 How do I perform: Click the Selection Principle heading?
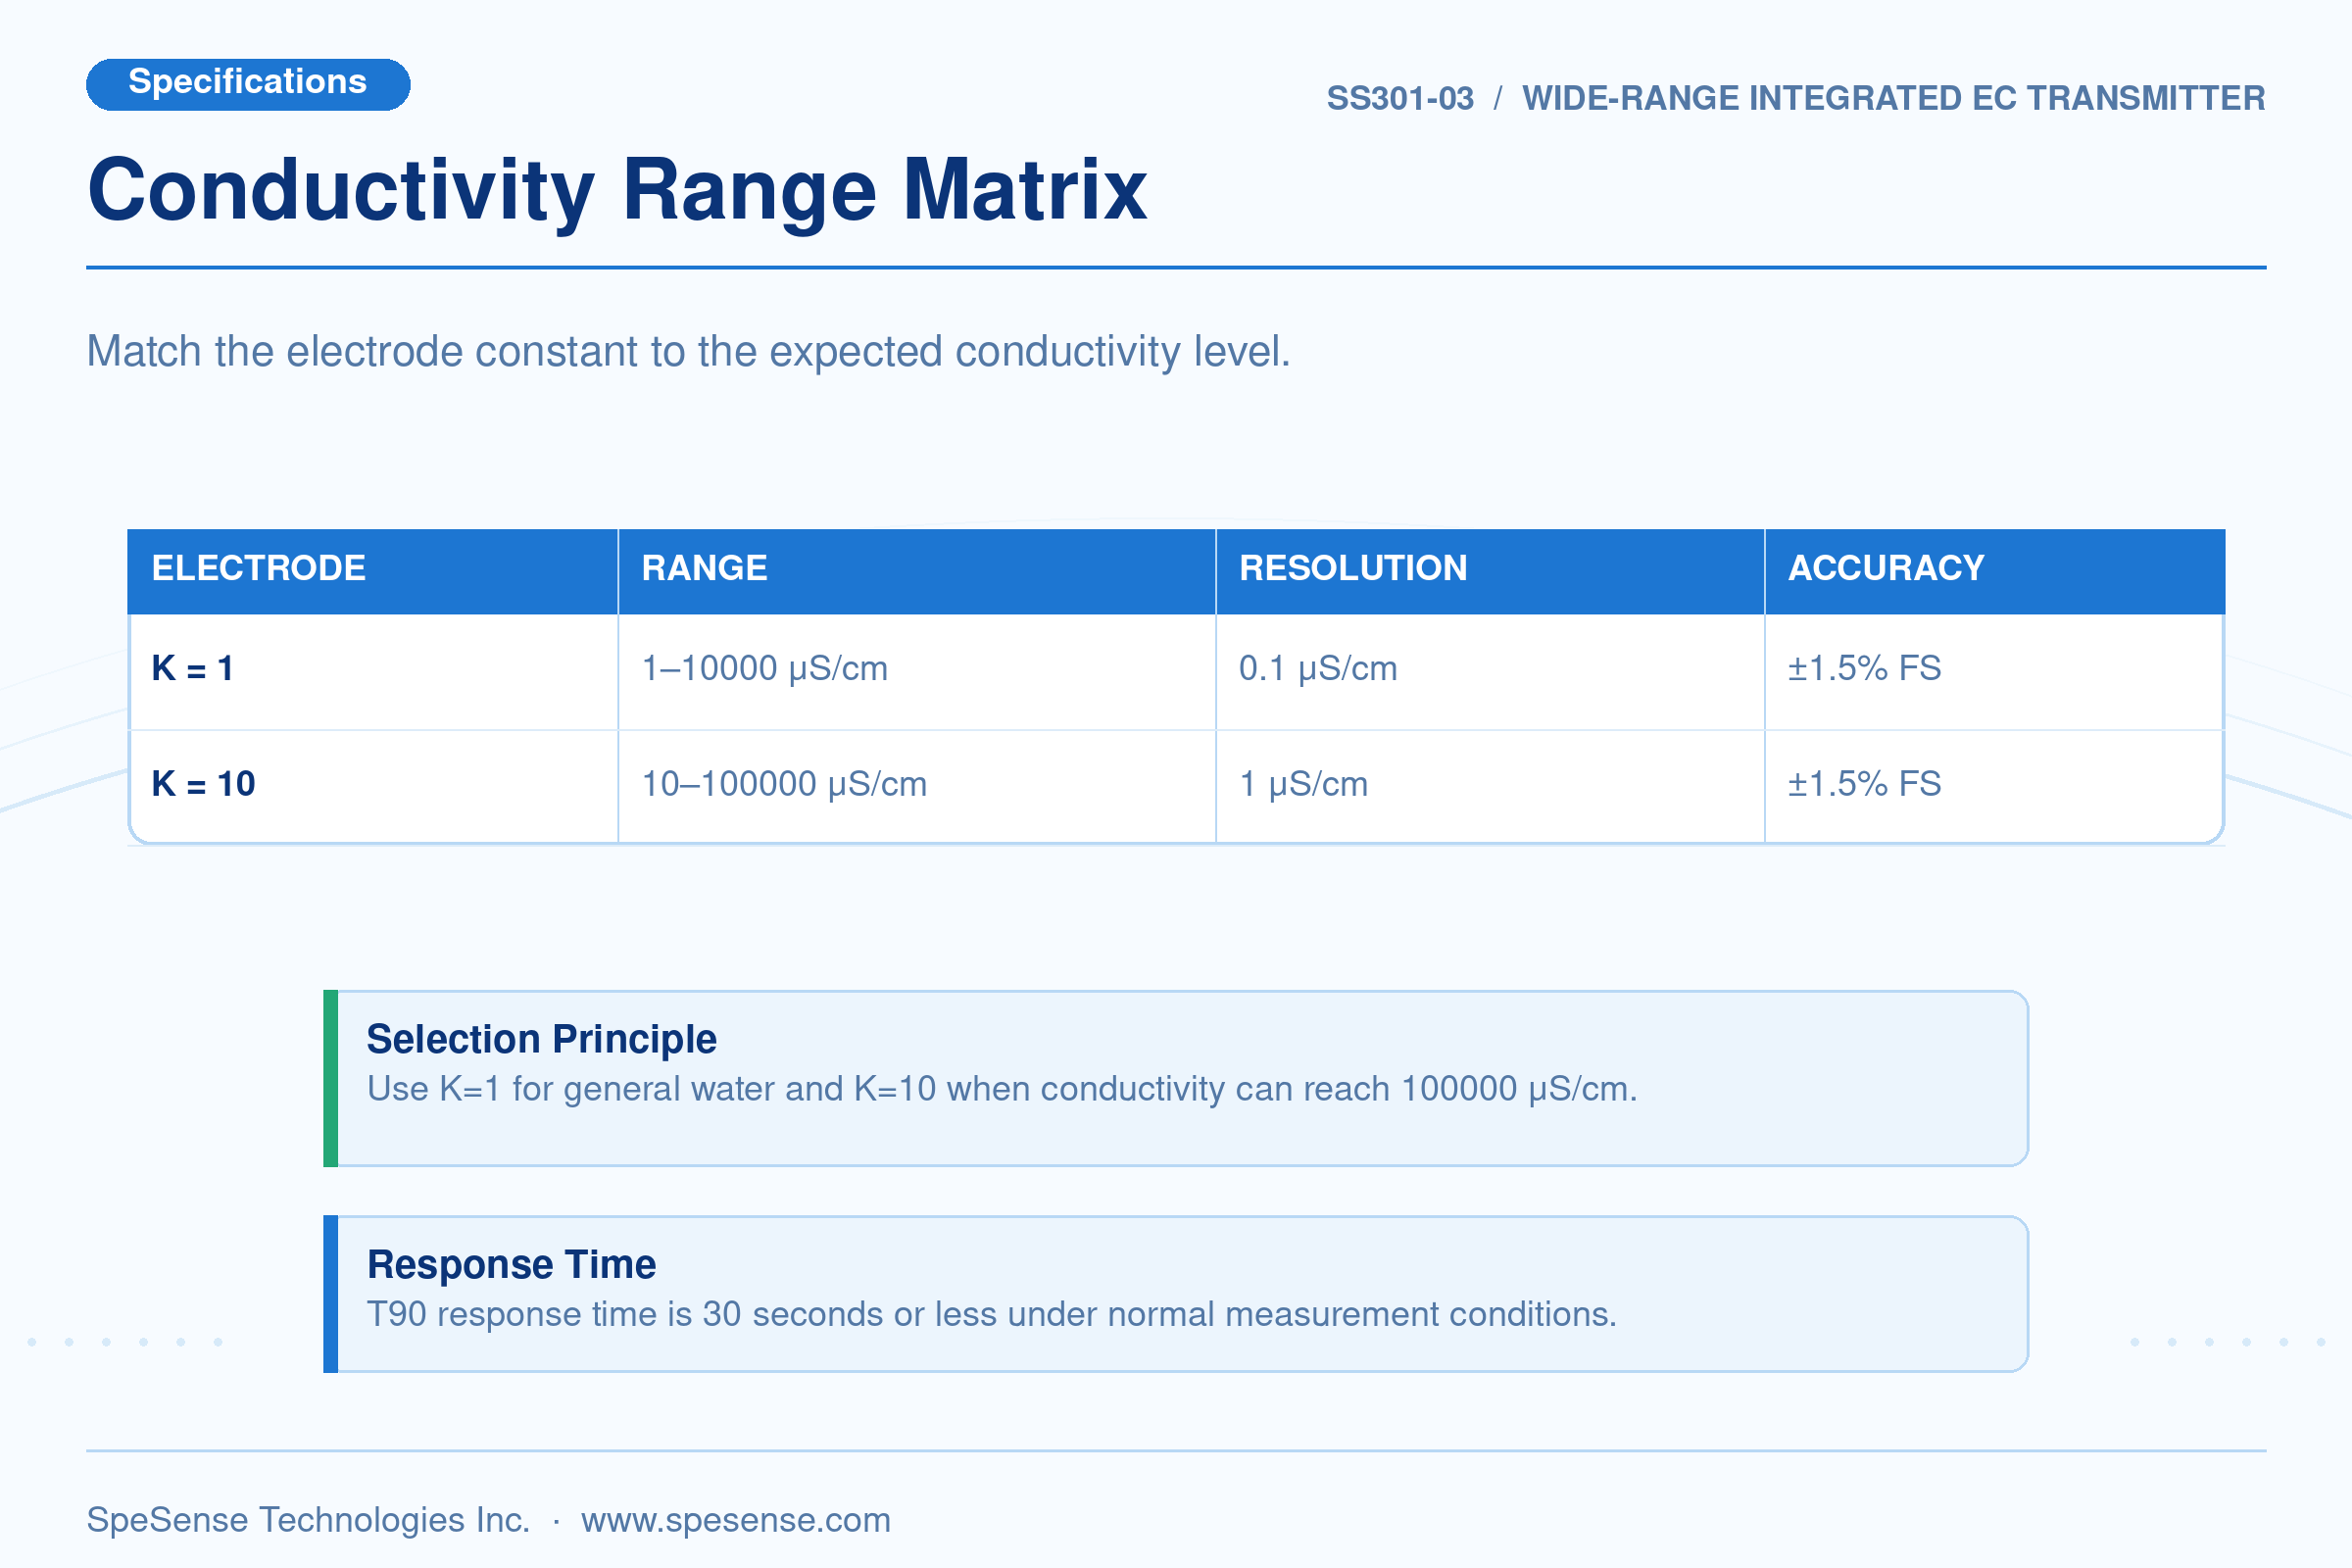tap(542, 1040)
